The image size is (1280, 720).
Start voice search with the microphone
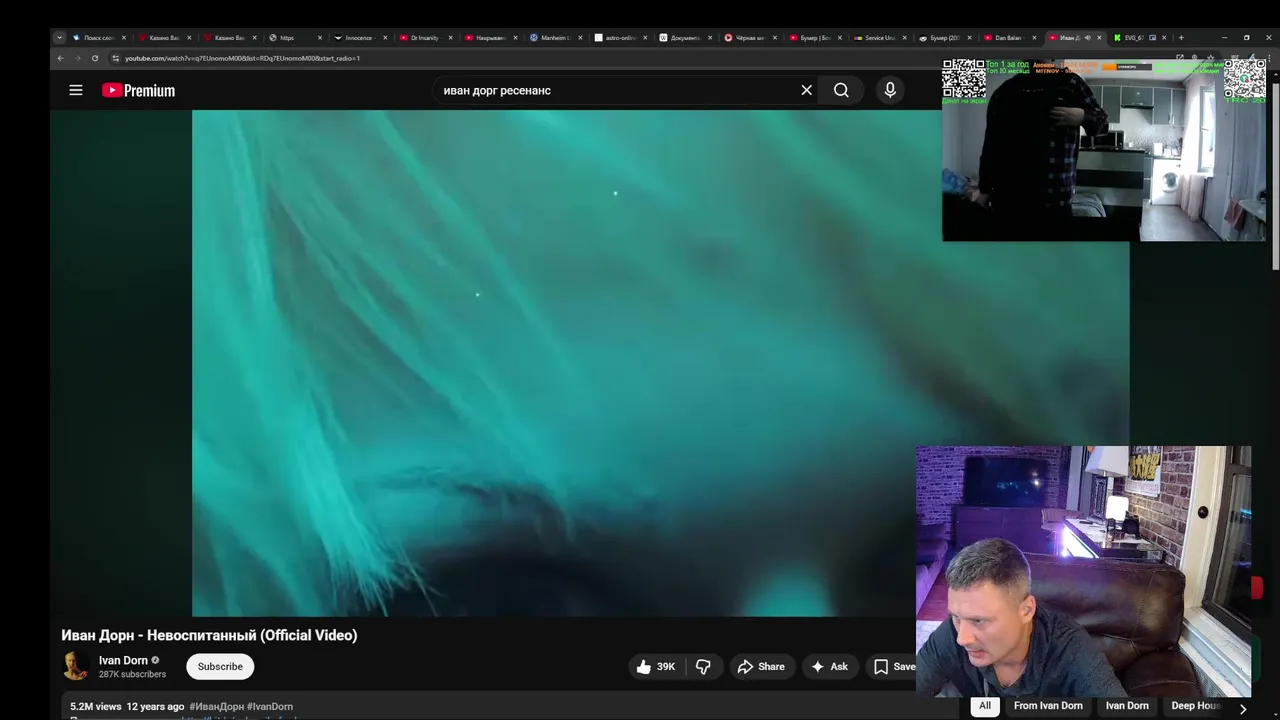pos(890,90)
